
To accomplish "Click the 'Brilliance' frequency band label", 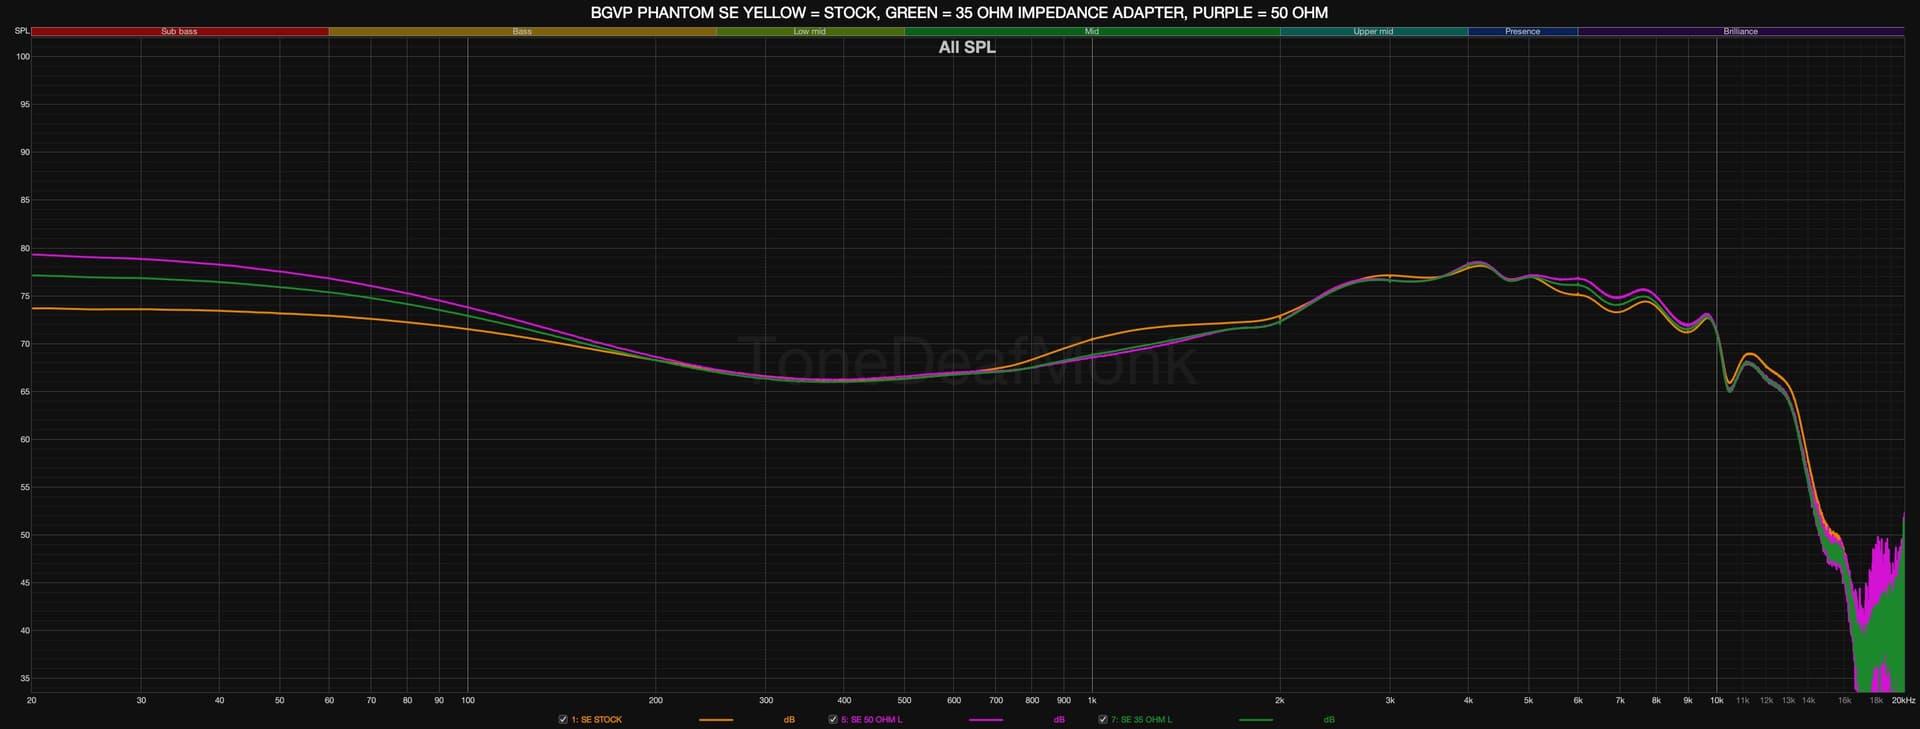I will point(1741,32).
